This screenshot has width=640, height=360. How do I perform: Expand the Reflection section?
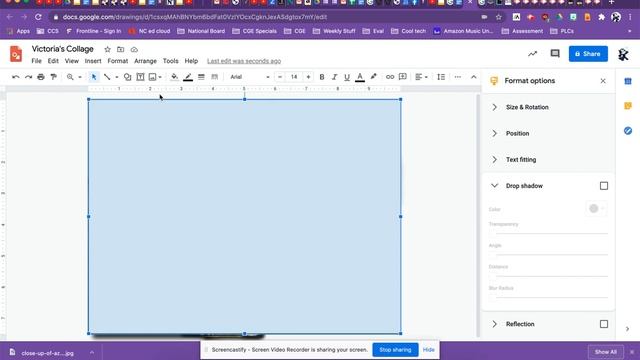[494, 324]
